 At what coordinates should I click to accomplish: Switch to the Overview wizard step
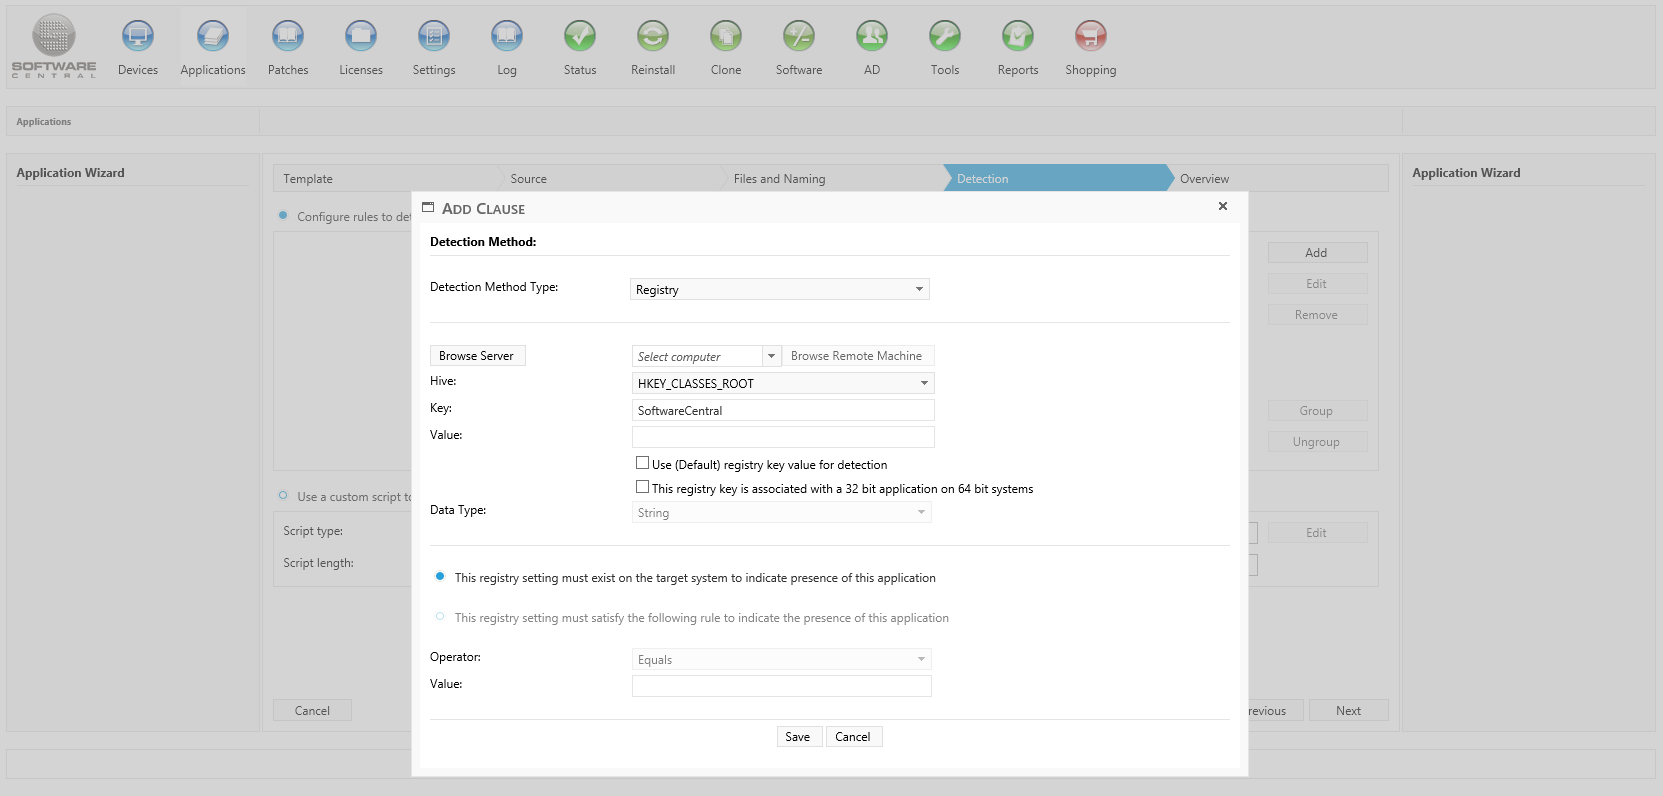click(1204, 179)
